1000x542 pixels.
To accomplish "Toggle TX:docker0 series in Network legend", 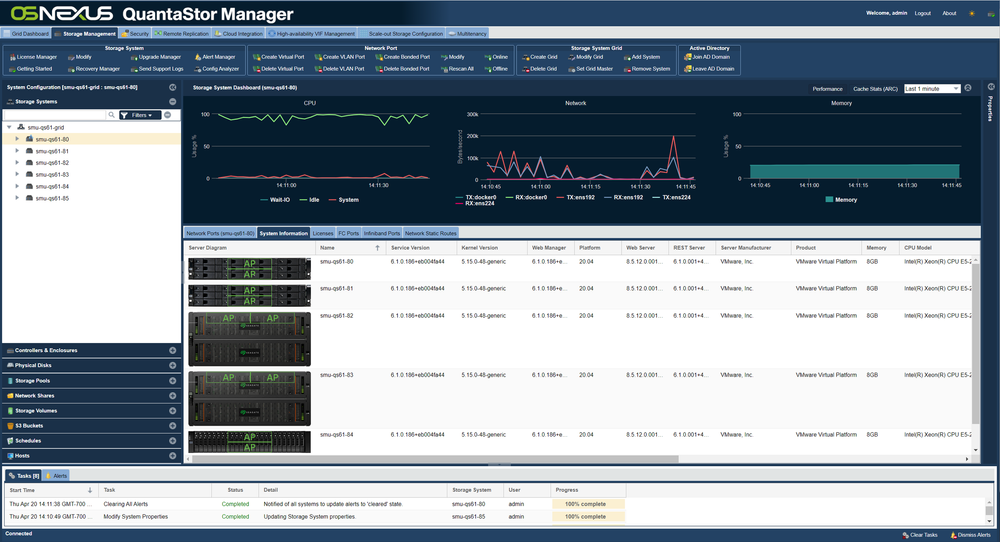I will (476, 197).
